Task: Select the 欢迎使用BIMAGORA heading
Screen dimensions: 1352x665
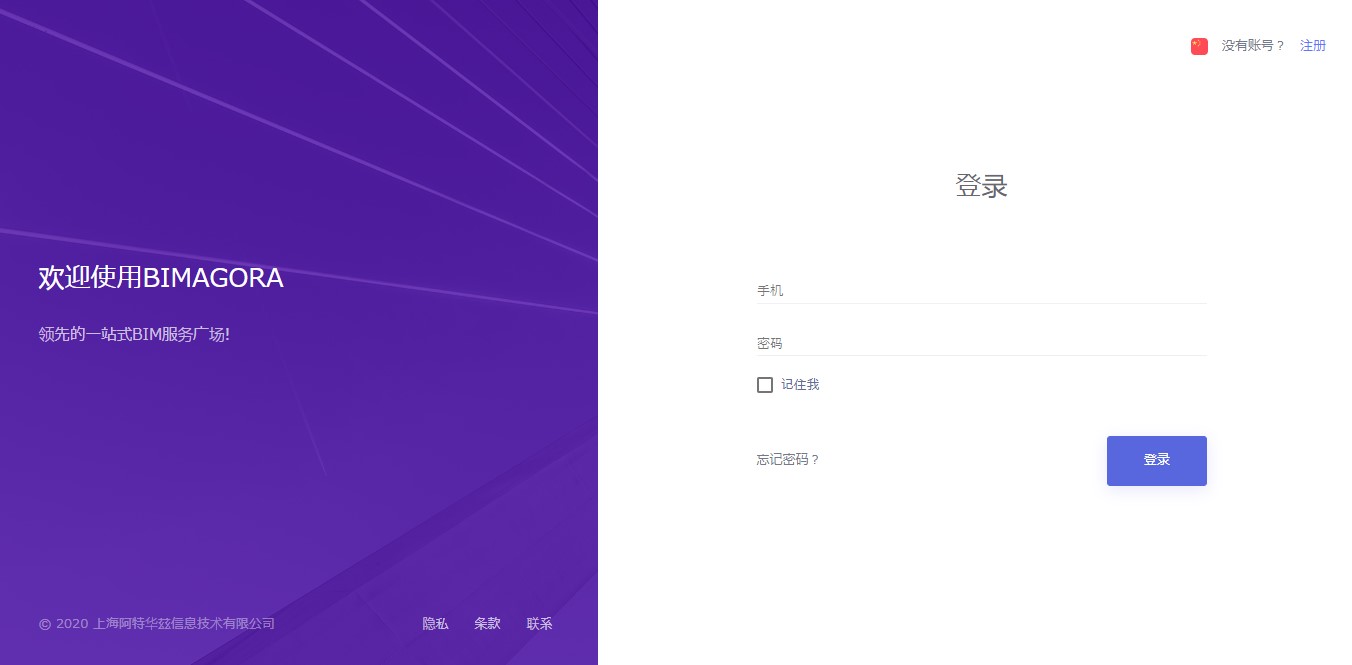Action: 161,278
